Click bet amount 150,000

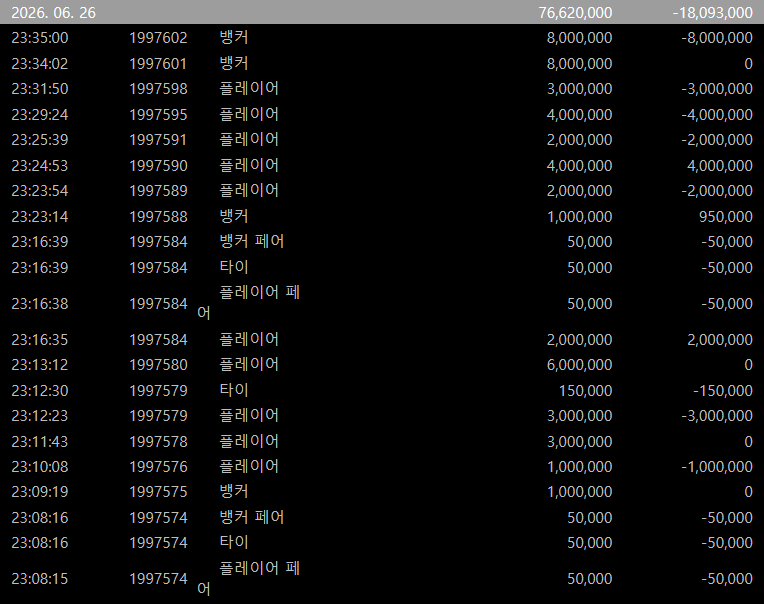tap(585, 391)
